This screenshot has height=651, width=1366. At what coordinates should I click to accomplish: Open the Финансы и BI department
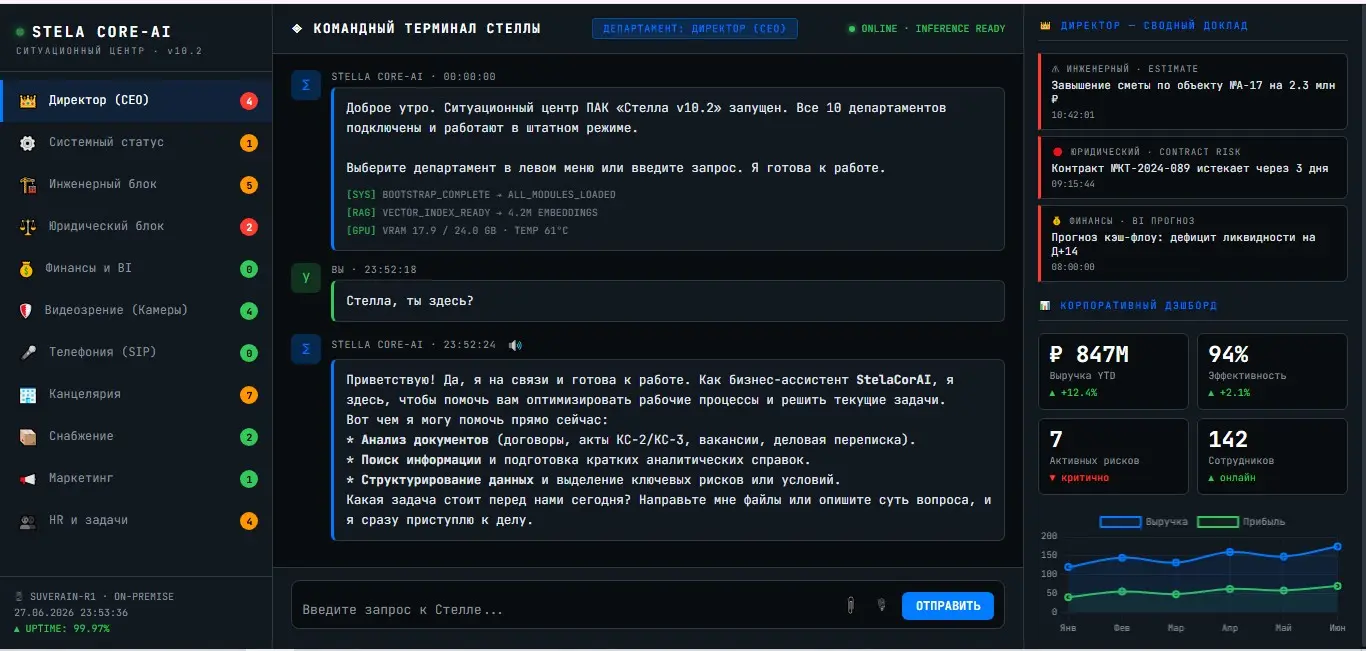pyautogui.click(x=136, y=269)
